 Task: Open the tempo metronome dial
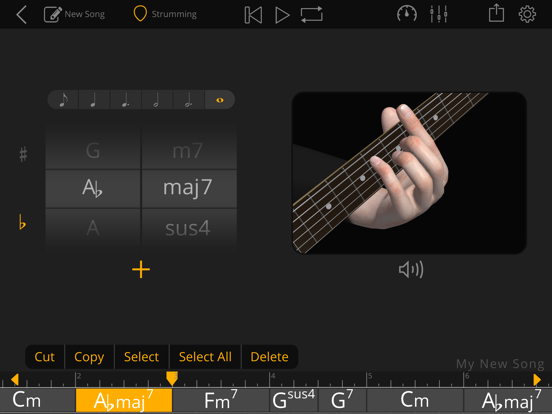pos(407,14)
